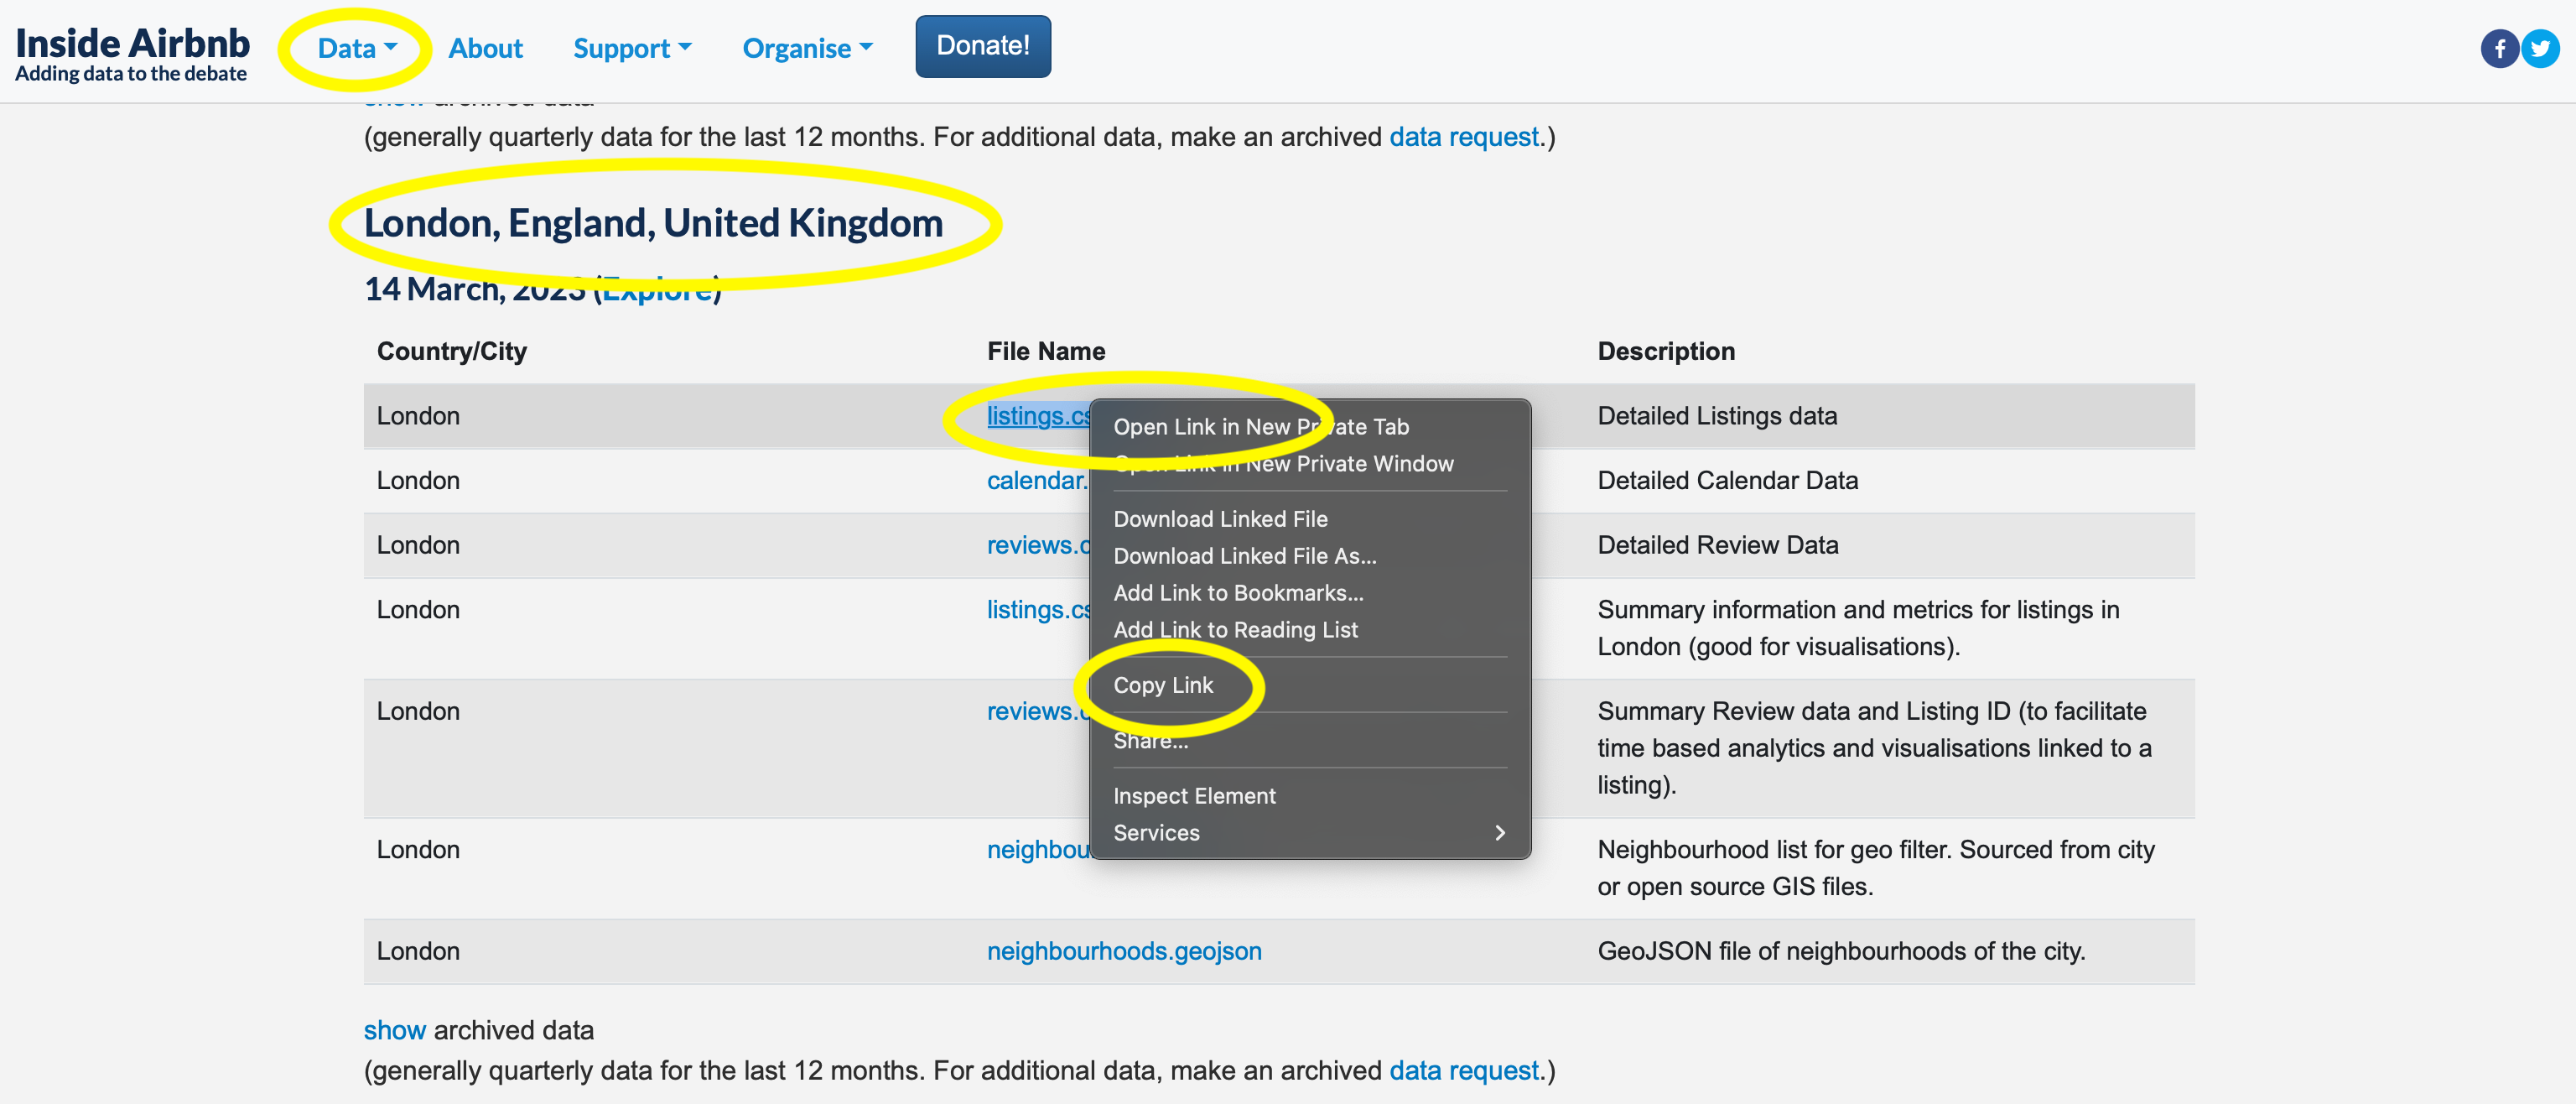Click Inspect Element in context menu

click(1193, 796)
